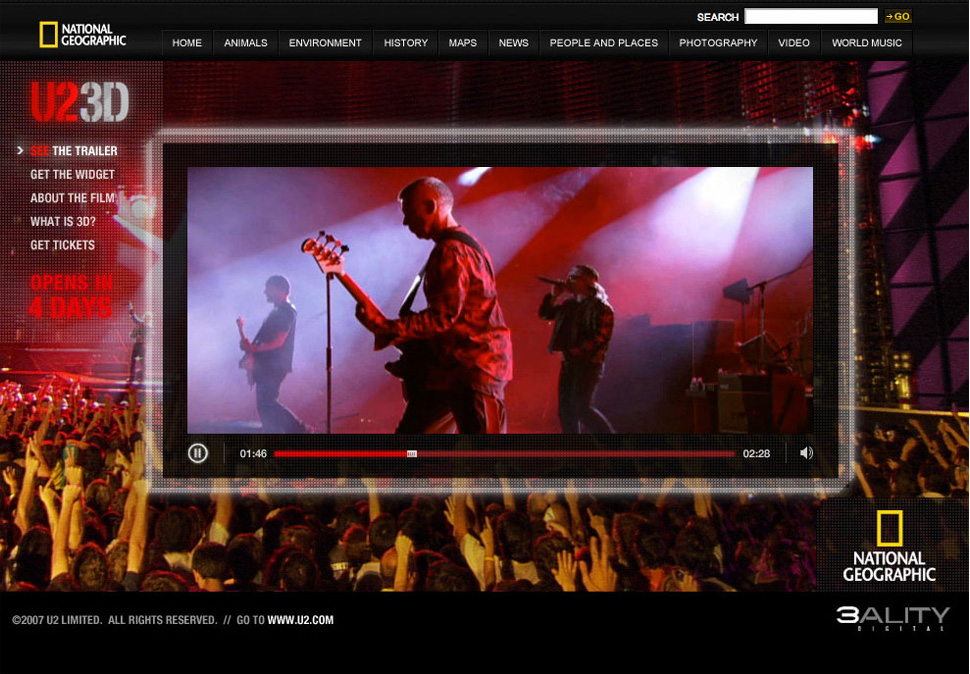Navigate to News
970x674 pixels.
(513, 43)
